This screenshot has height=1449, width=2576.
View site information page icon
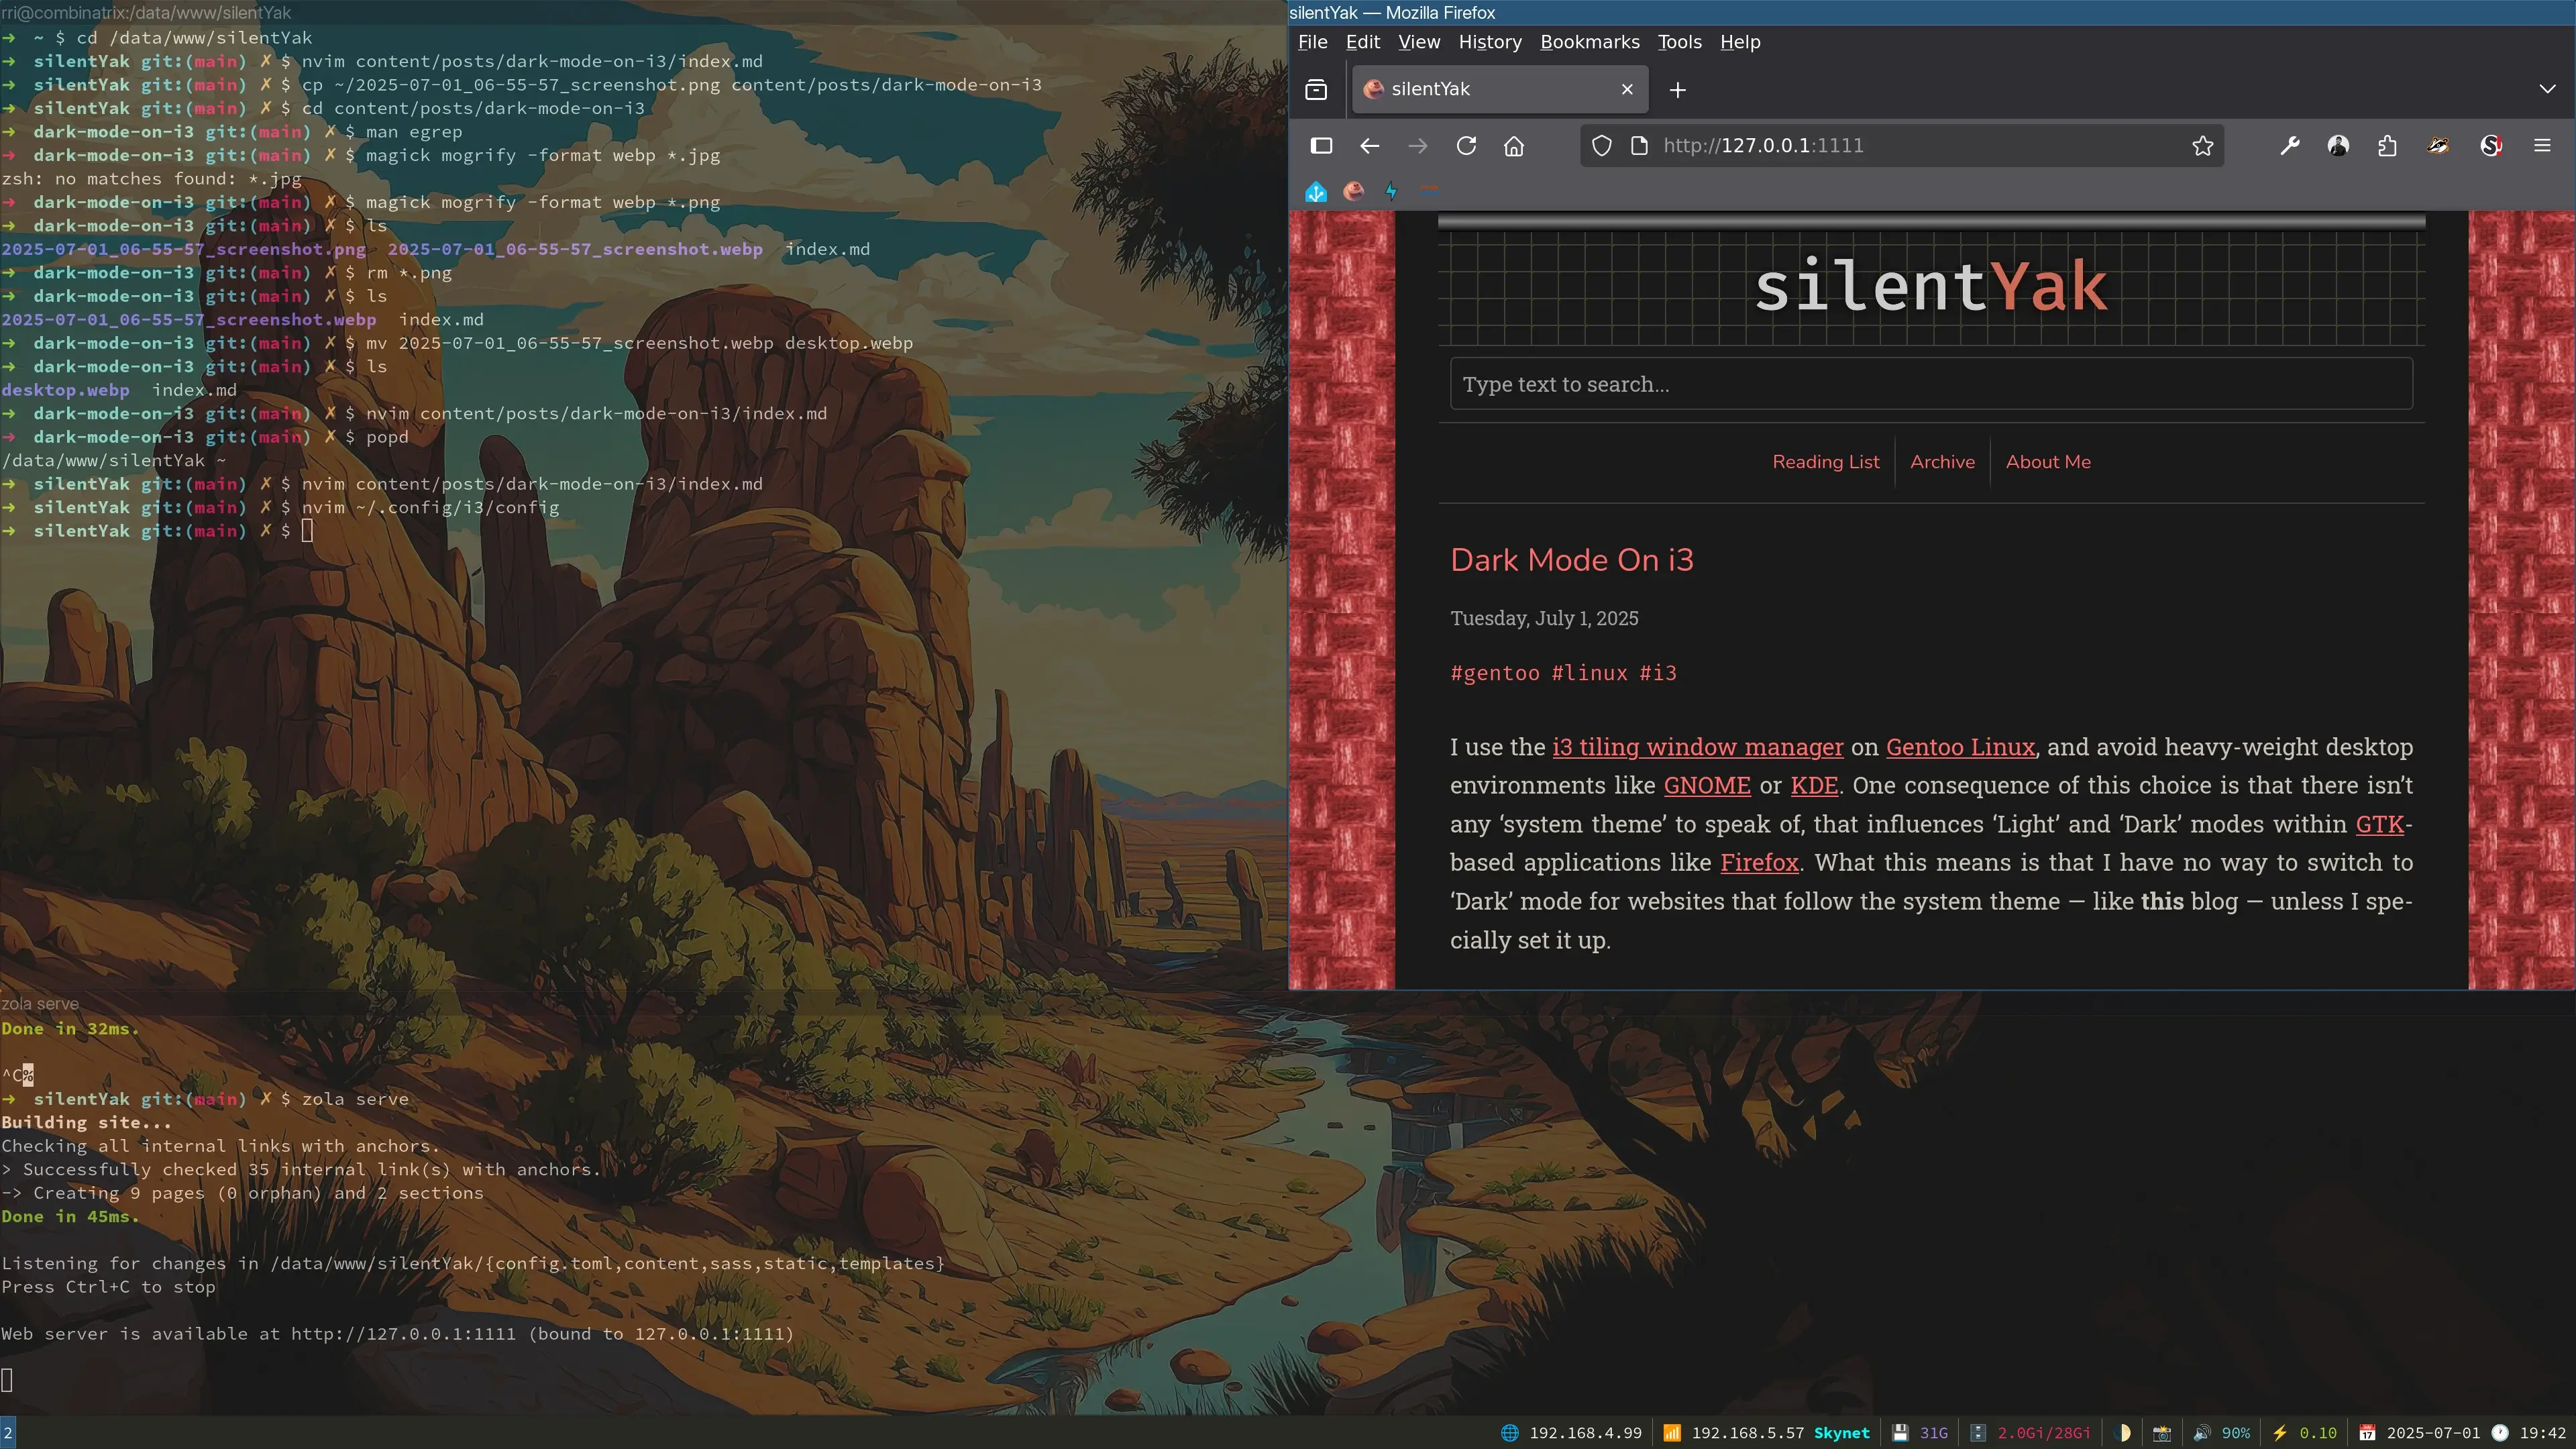(x=1639, y=146)
